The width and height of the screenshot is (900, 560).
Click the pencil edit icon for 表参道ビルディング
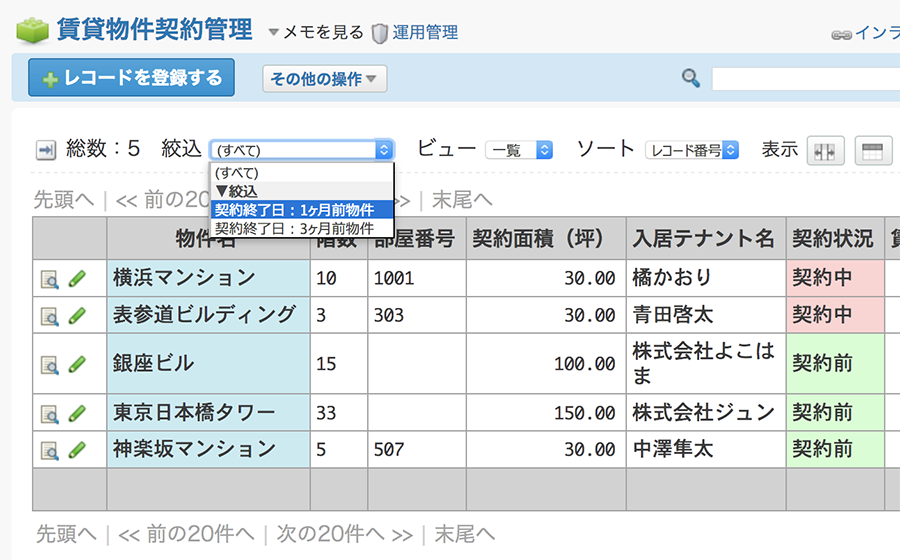coord(77,316)
